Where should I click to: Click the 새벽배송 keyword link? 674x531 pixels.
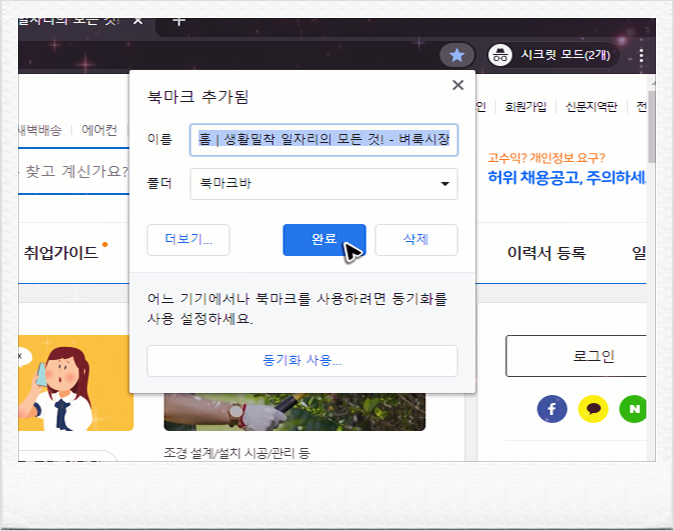click(x=40, y=130)
